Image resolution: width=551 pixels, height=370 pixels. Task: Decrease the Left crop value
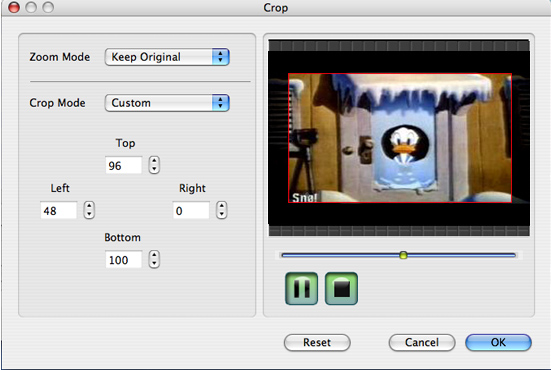(x=89, y=215)
